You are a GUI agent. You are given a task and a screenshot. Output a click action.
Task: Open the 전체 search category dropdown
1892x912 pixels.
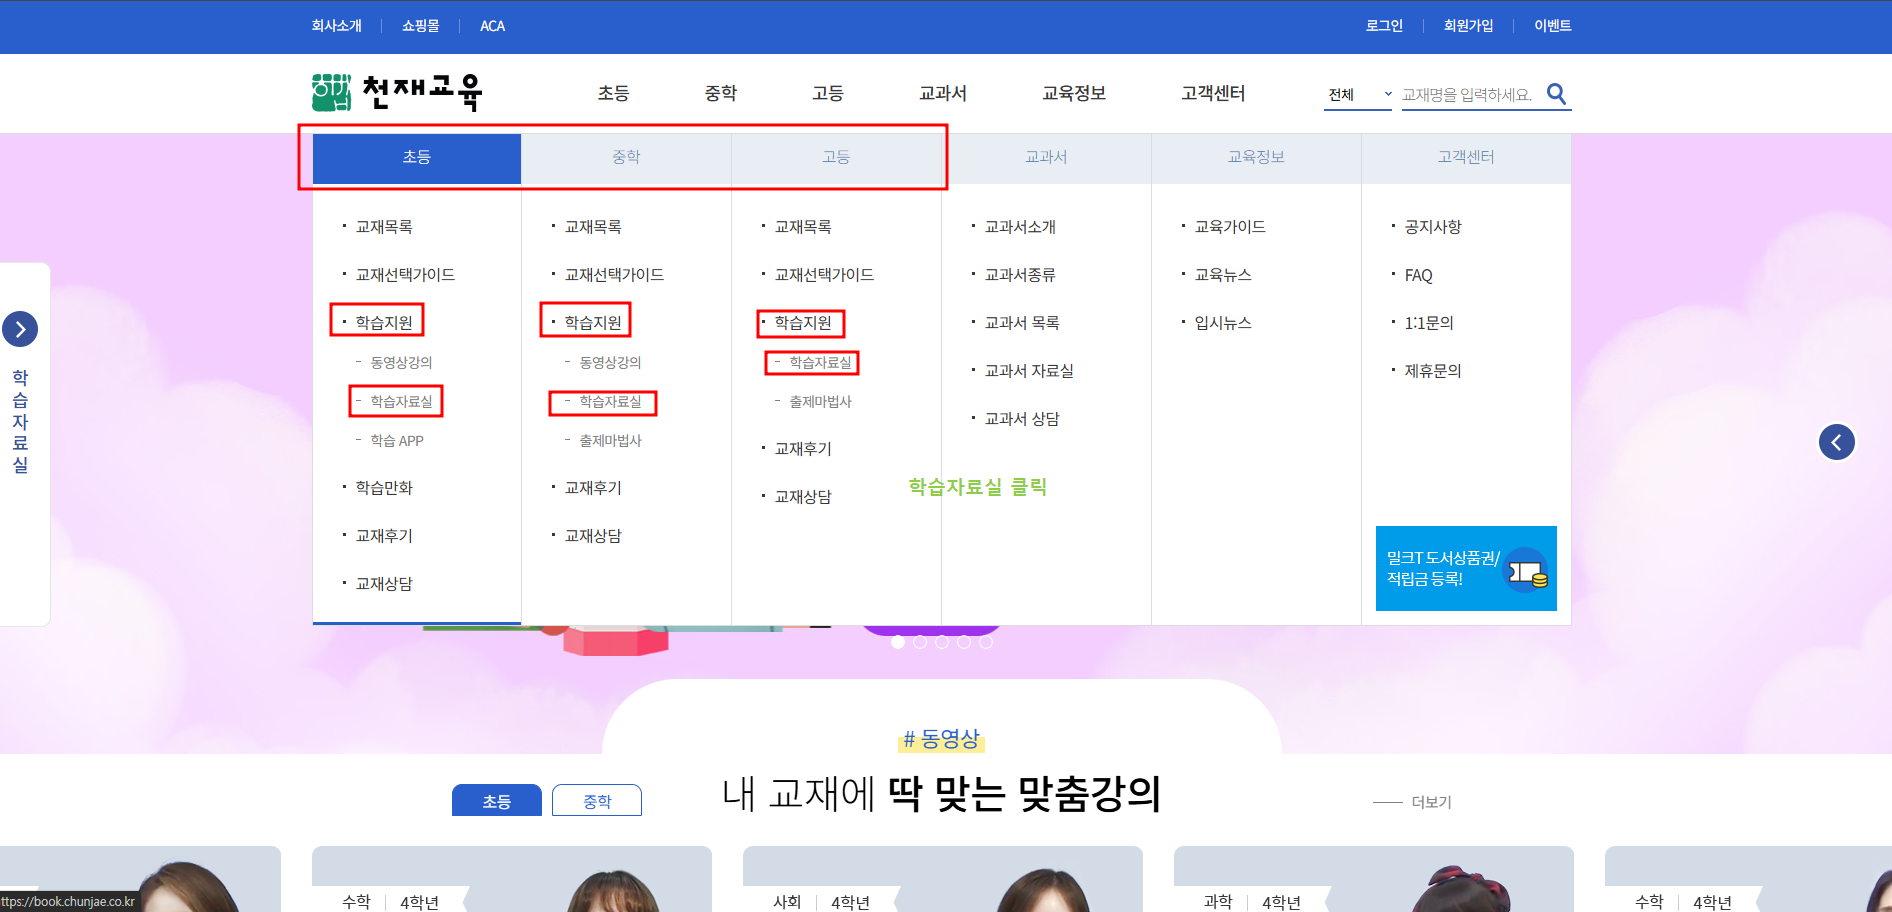(x=1357, y=94)
